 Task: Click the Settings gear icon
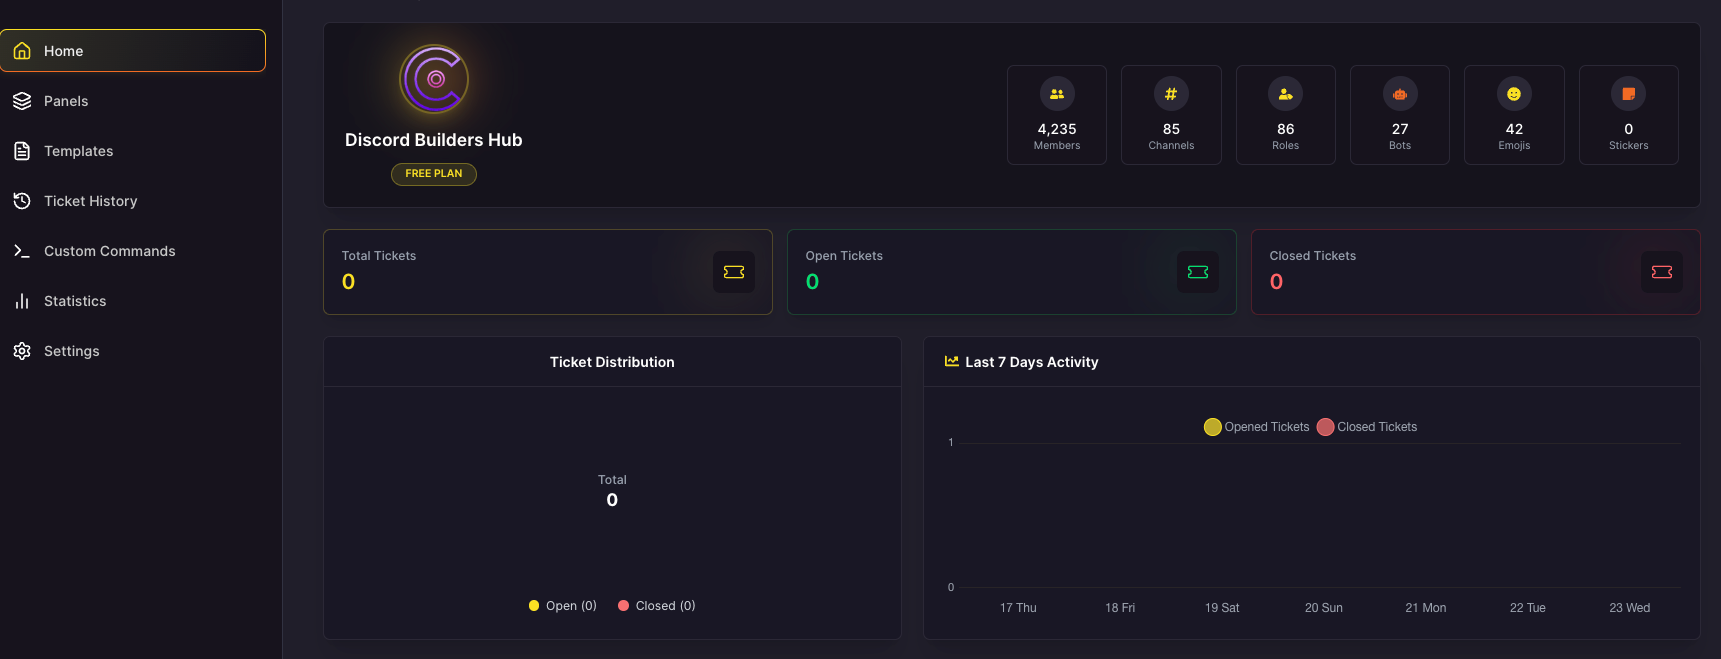tap(22, 351)
